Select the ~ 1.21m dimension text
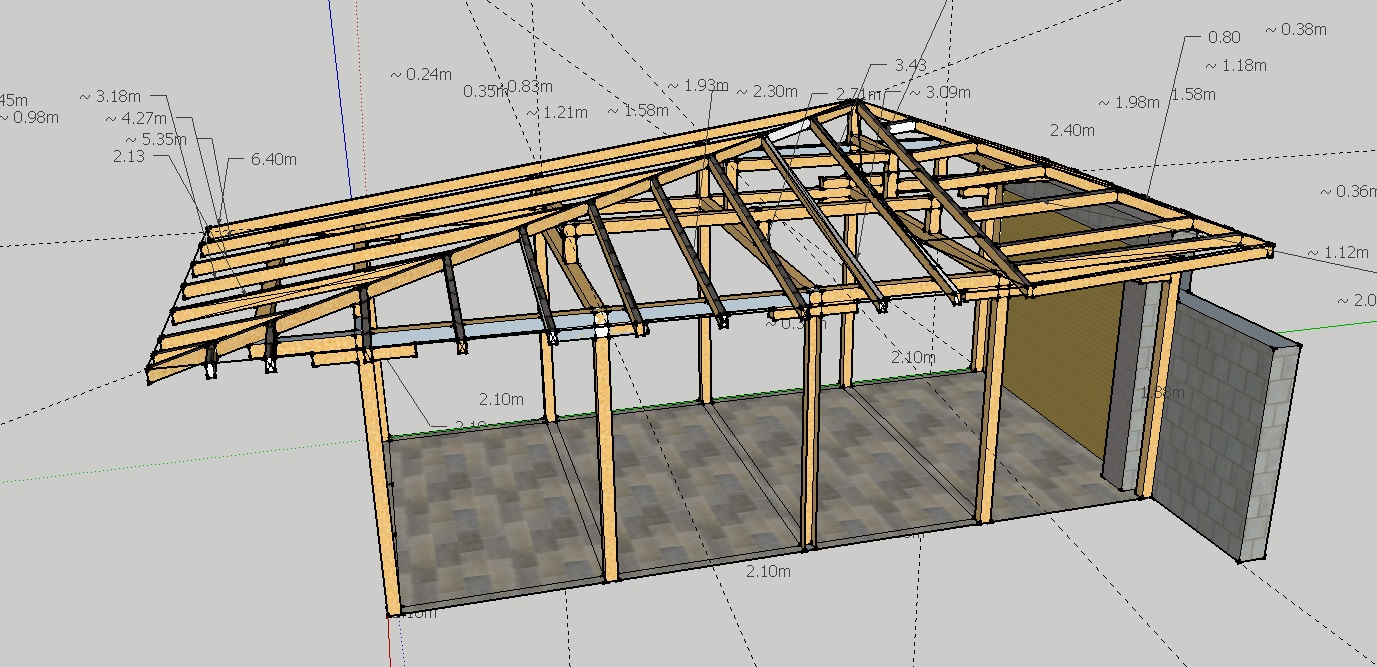 [557, 112]
